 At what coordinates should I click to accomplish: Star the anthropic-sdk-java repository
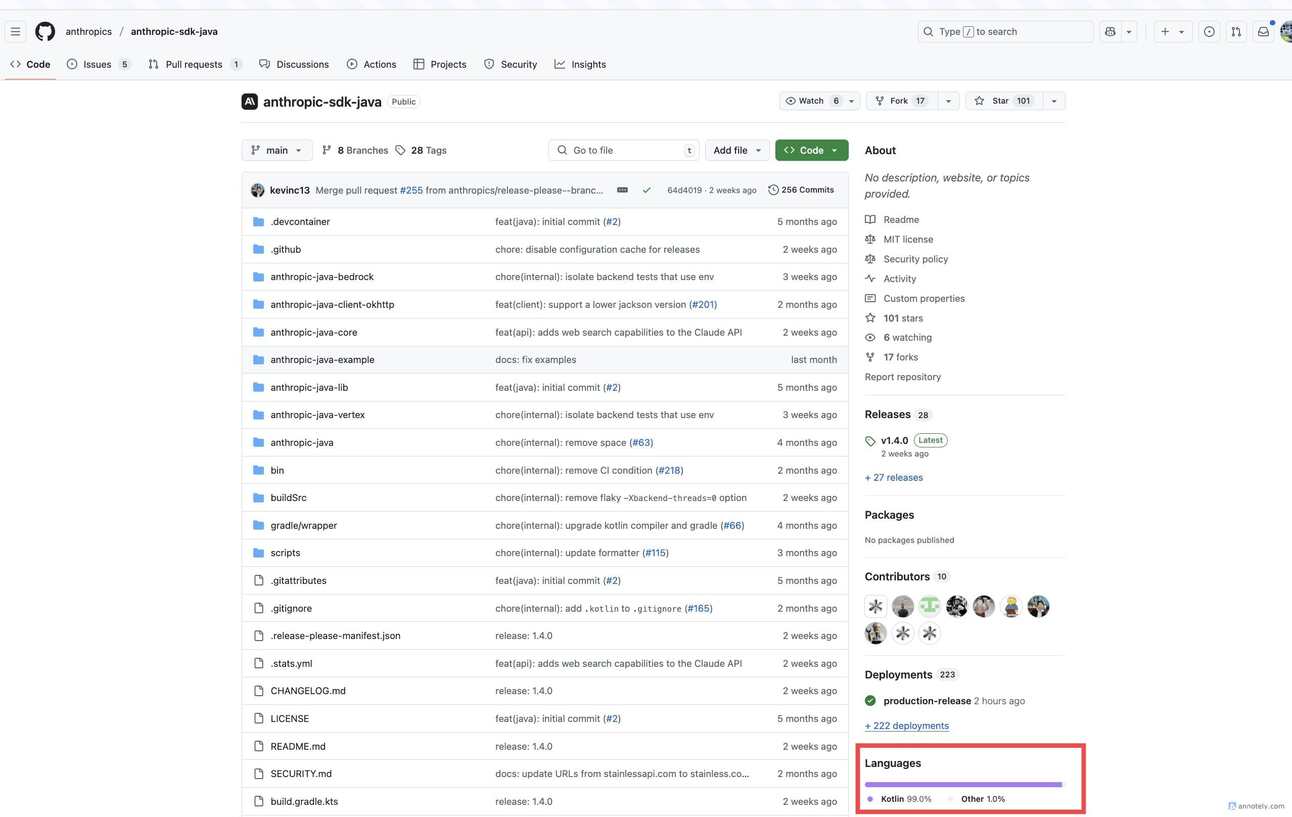click(x=1003, y=101)
